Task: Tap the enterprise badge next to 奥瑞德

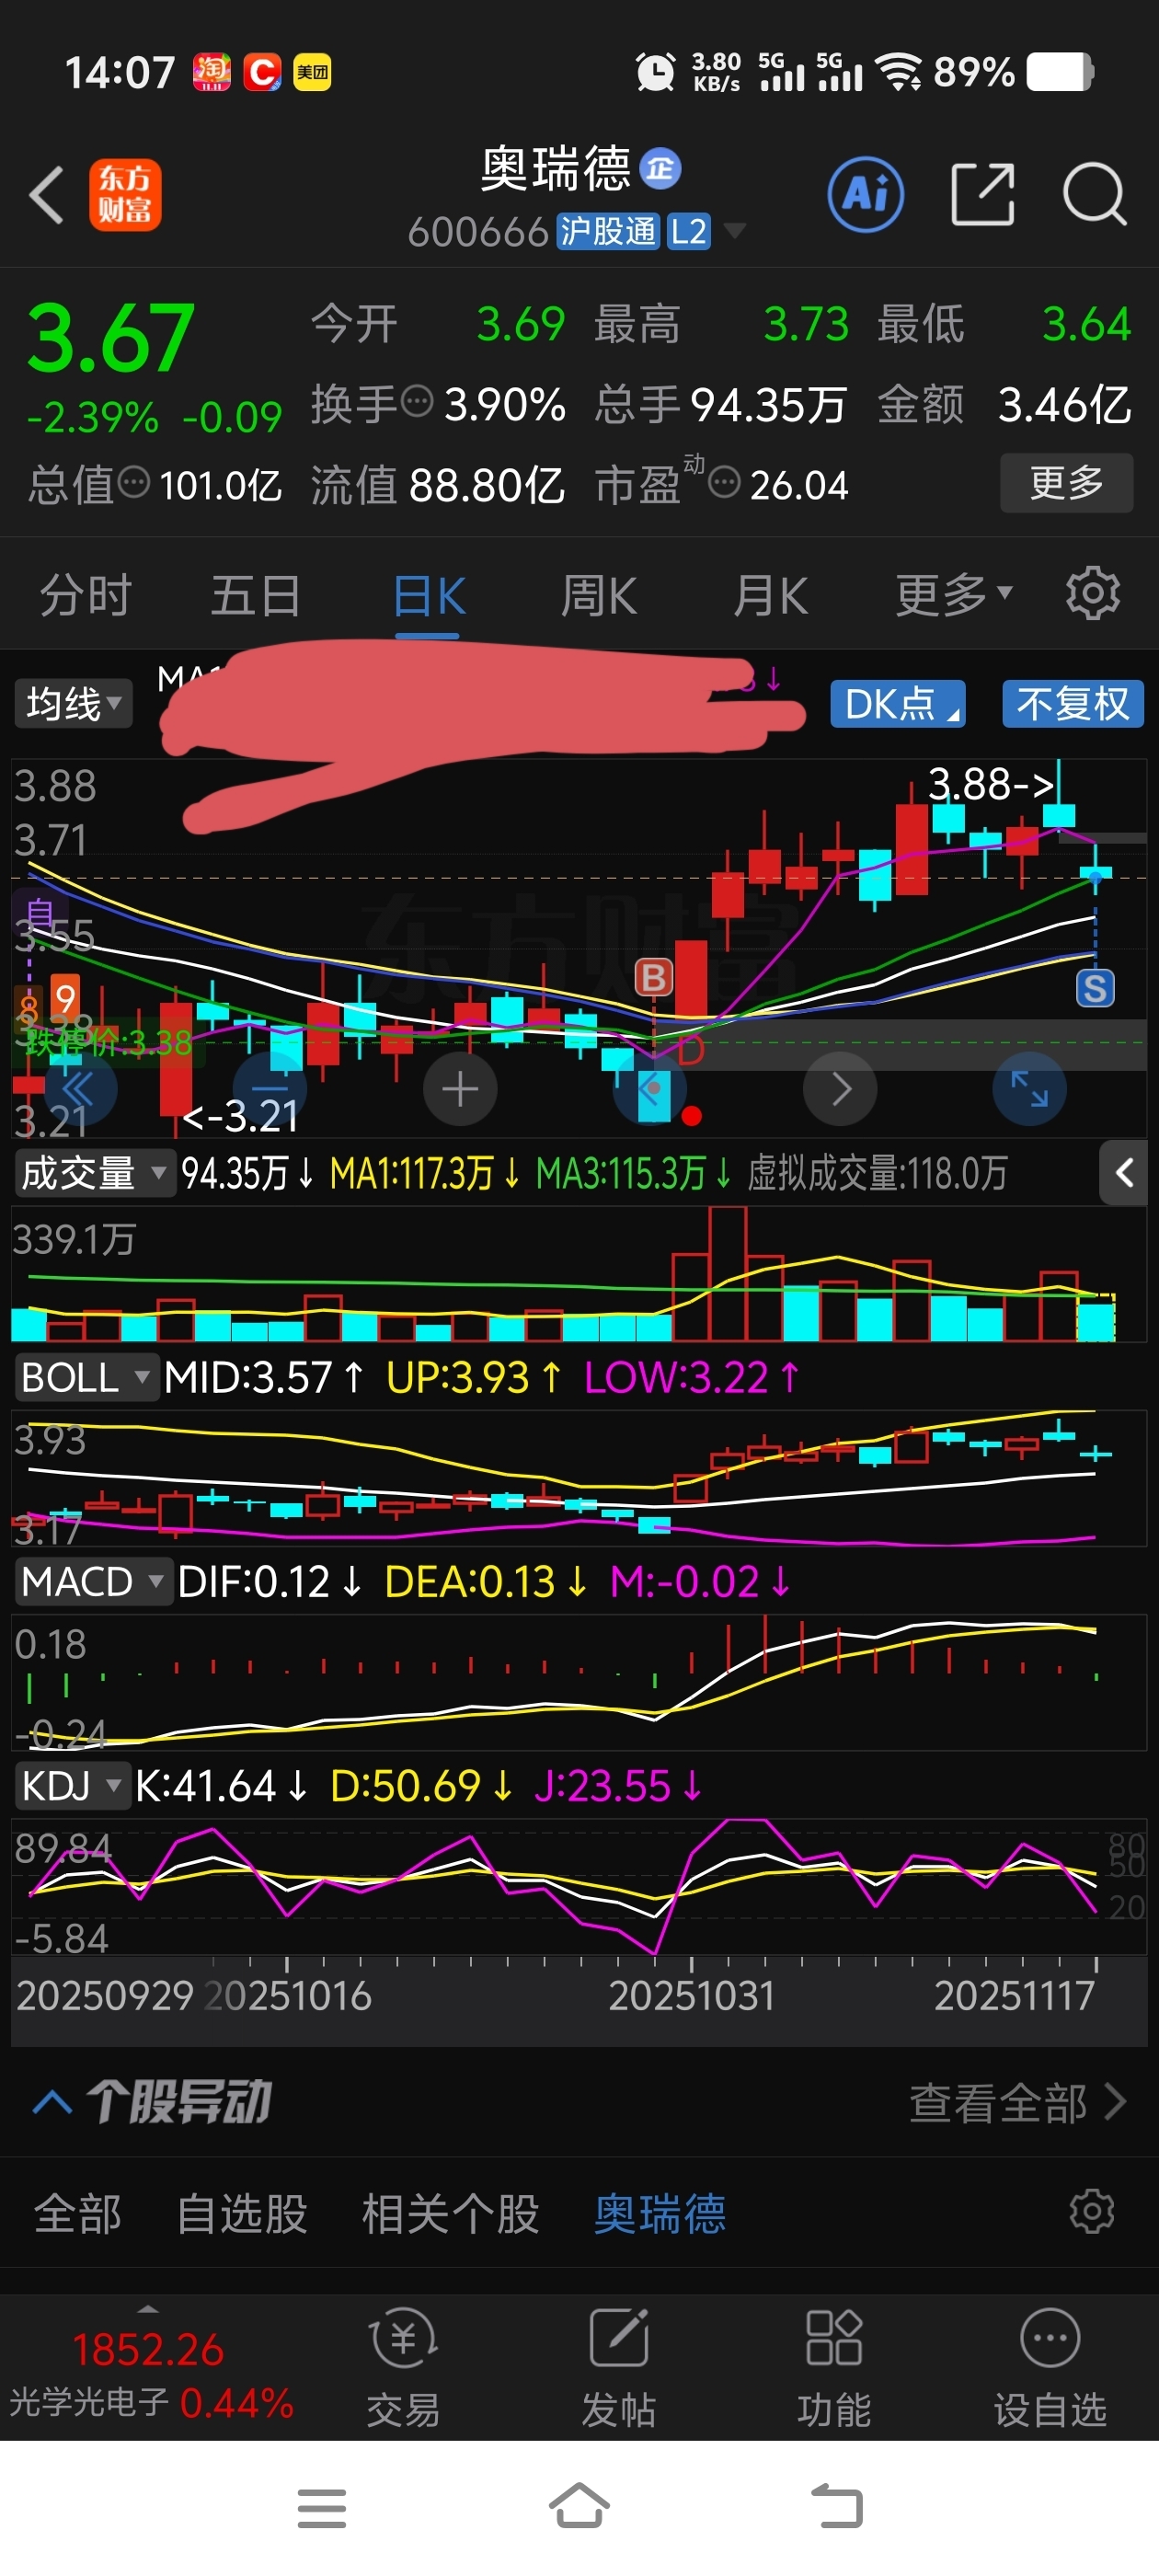Action: coord(660,168)
